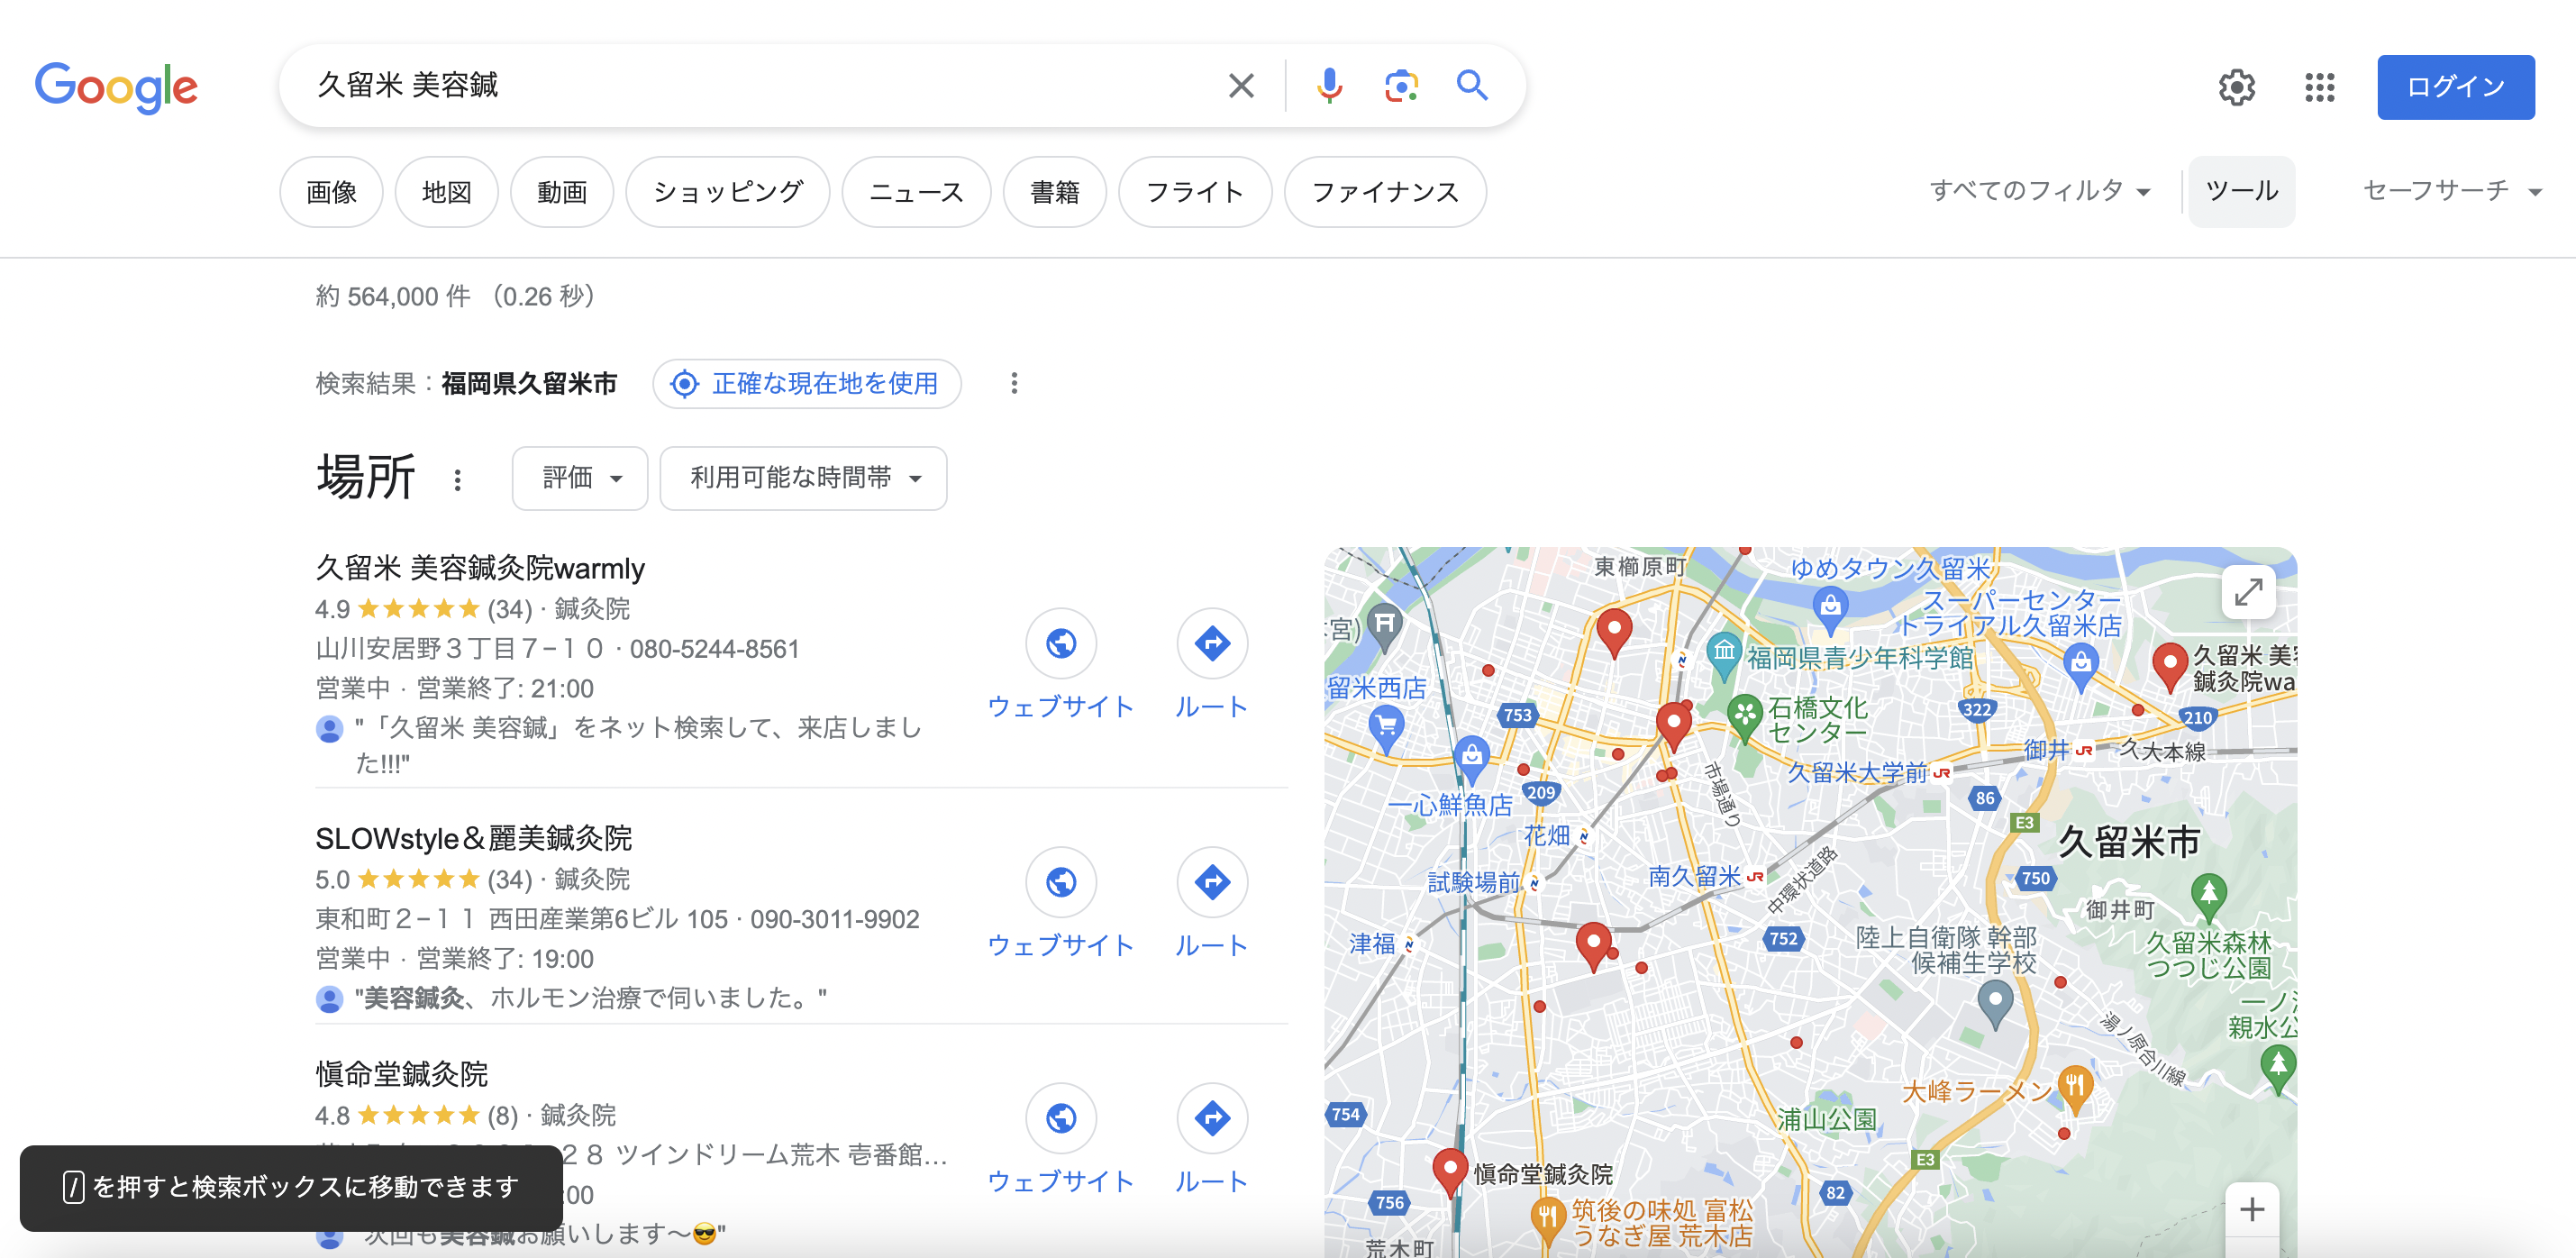This screenshot has width=2576, height=1258.
Task: Click 正確な現在地を使用 to use exact location
Action: click(806, 384)
